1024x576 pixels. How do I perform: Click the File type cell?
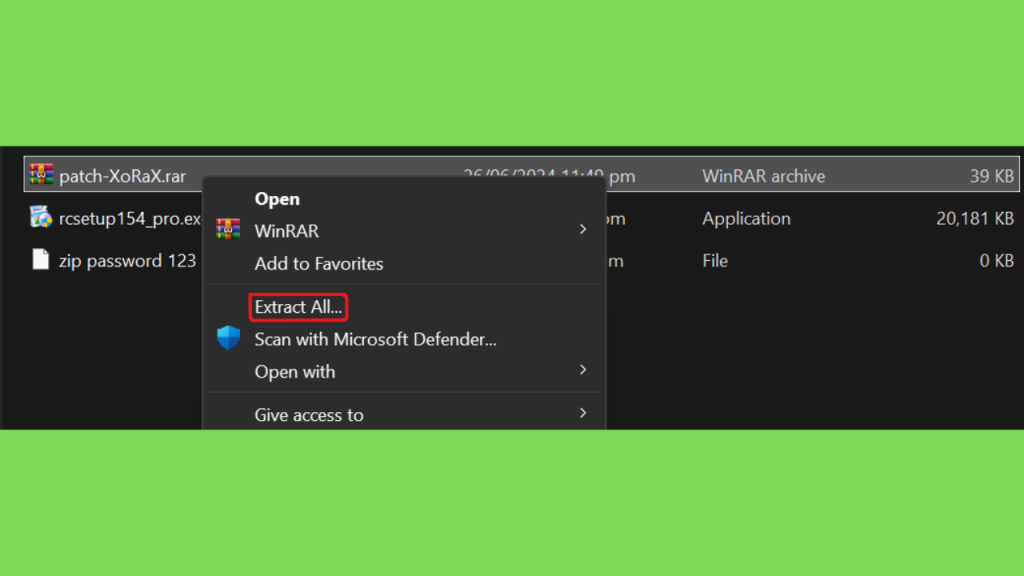[x=715, y=261]
